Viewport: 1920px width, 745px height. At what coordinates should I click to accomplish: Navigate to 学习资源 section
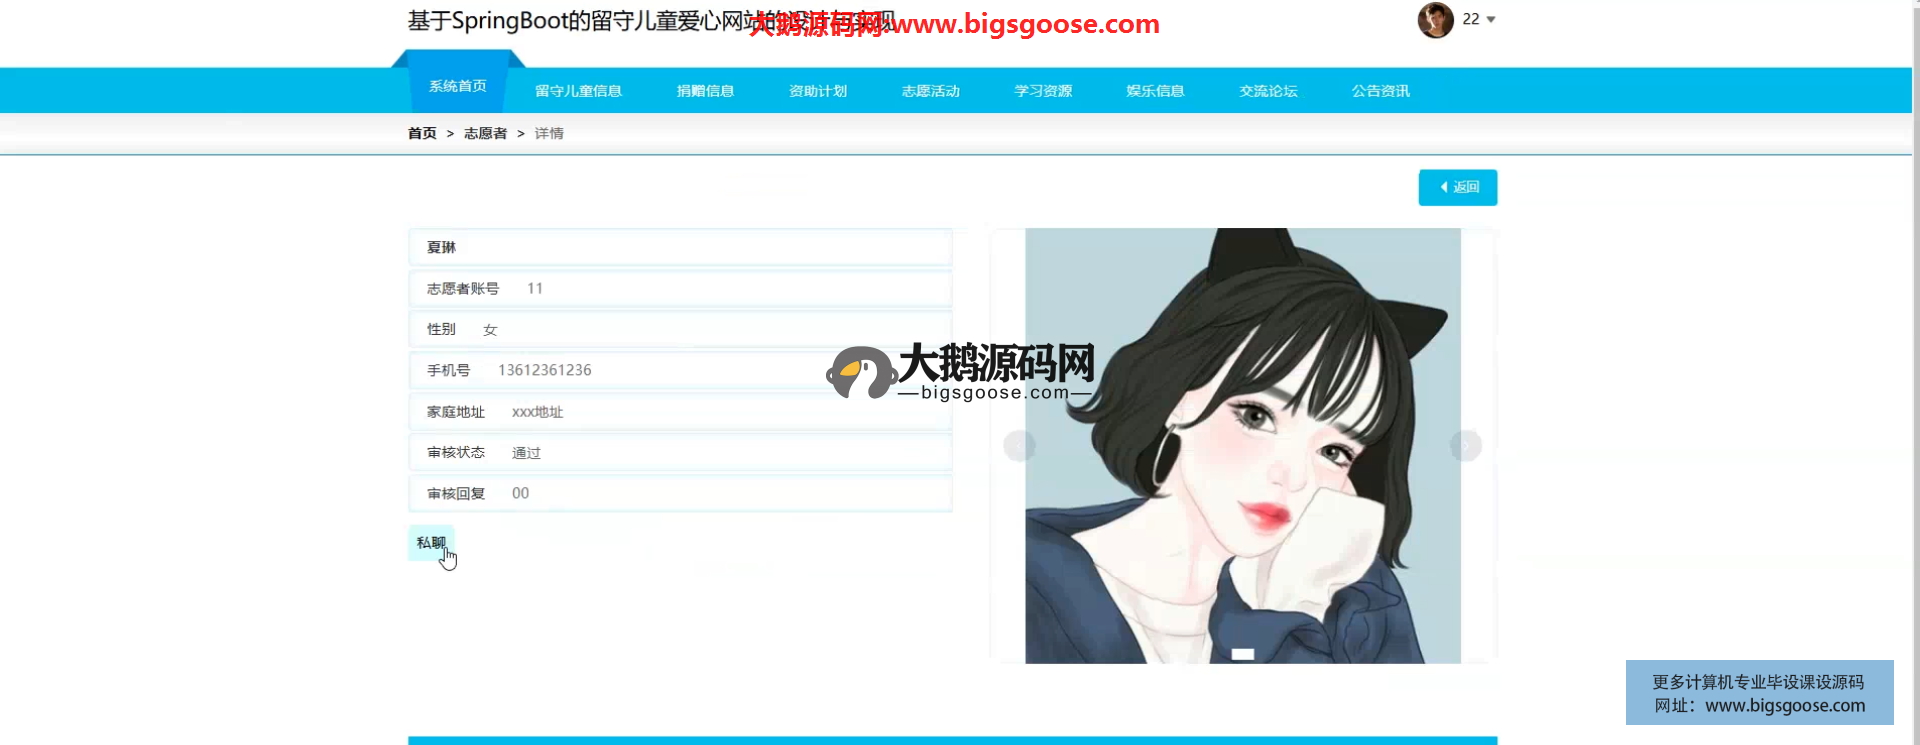pyautogui.click(x=1043, y=91)
